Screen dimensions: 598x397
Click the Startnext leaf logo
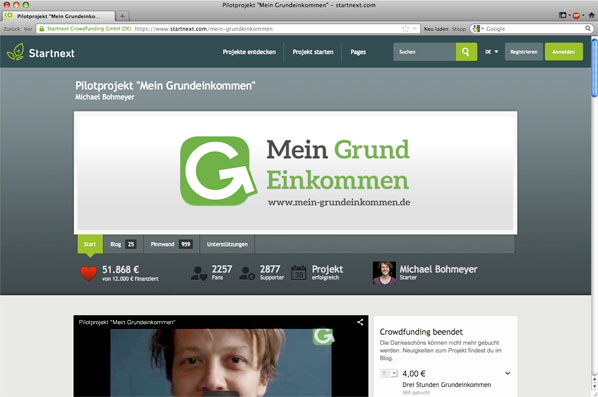coord(15,52)
